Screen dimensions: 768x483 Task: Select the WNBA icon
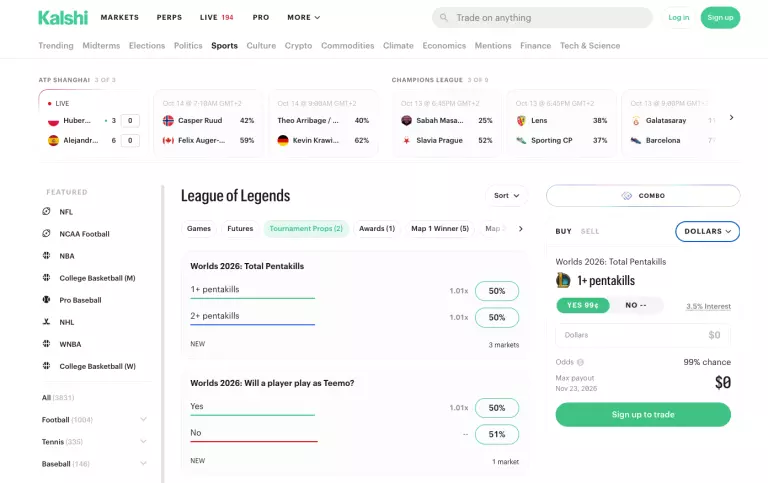click(x=47, y=344)
